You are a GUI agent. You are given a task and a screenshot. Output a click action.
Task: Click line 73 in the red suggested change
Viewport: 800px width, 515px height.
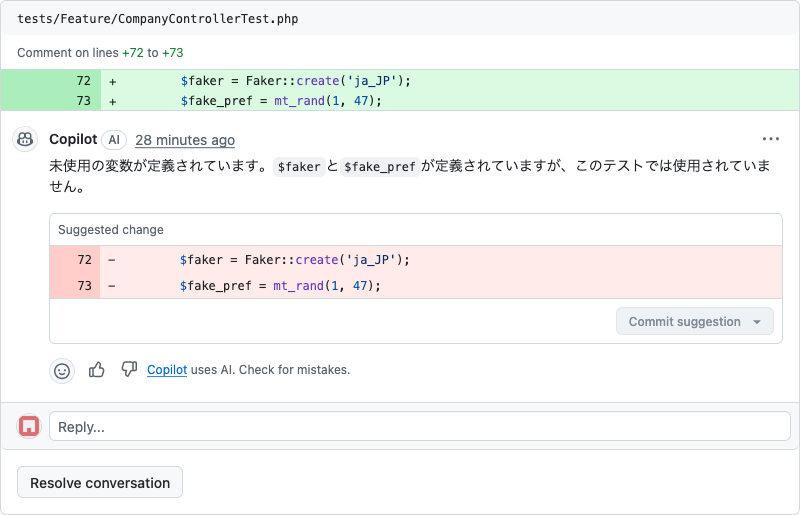[x=84, y=286]
